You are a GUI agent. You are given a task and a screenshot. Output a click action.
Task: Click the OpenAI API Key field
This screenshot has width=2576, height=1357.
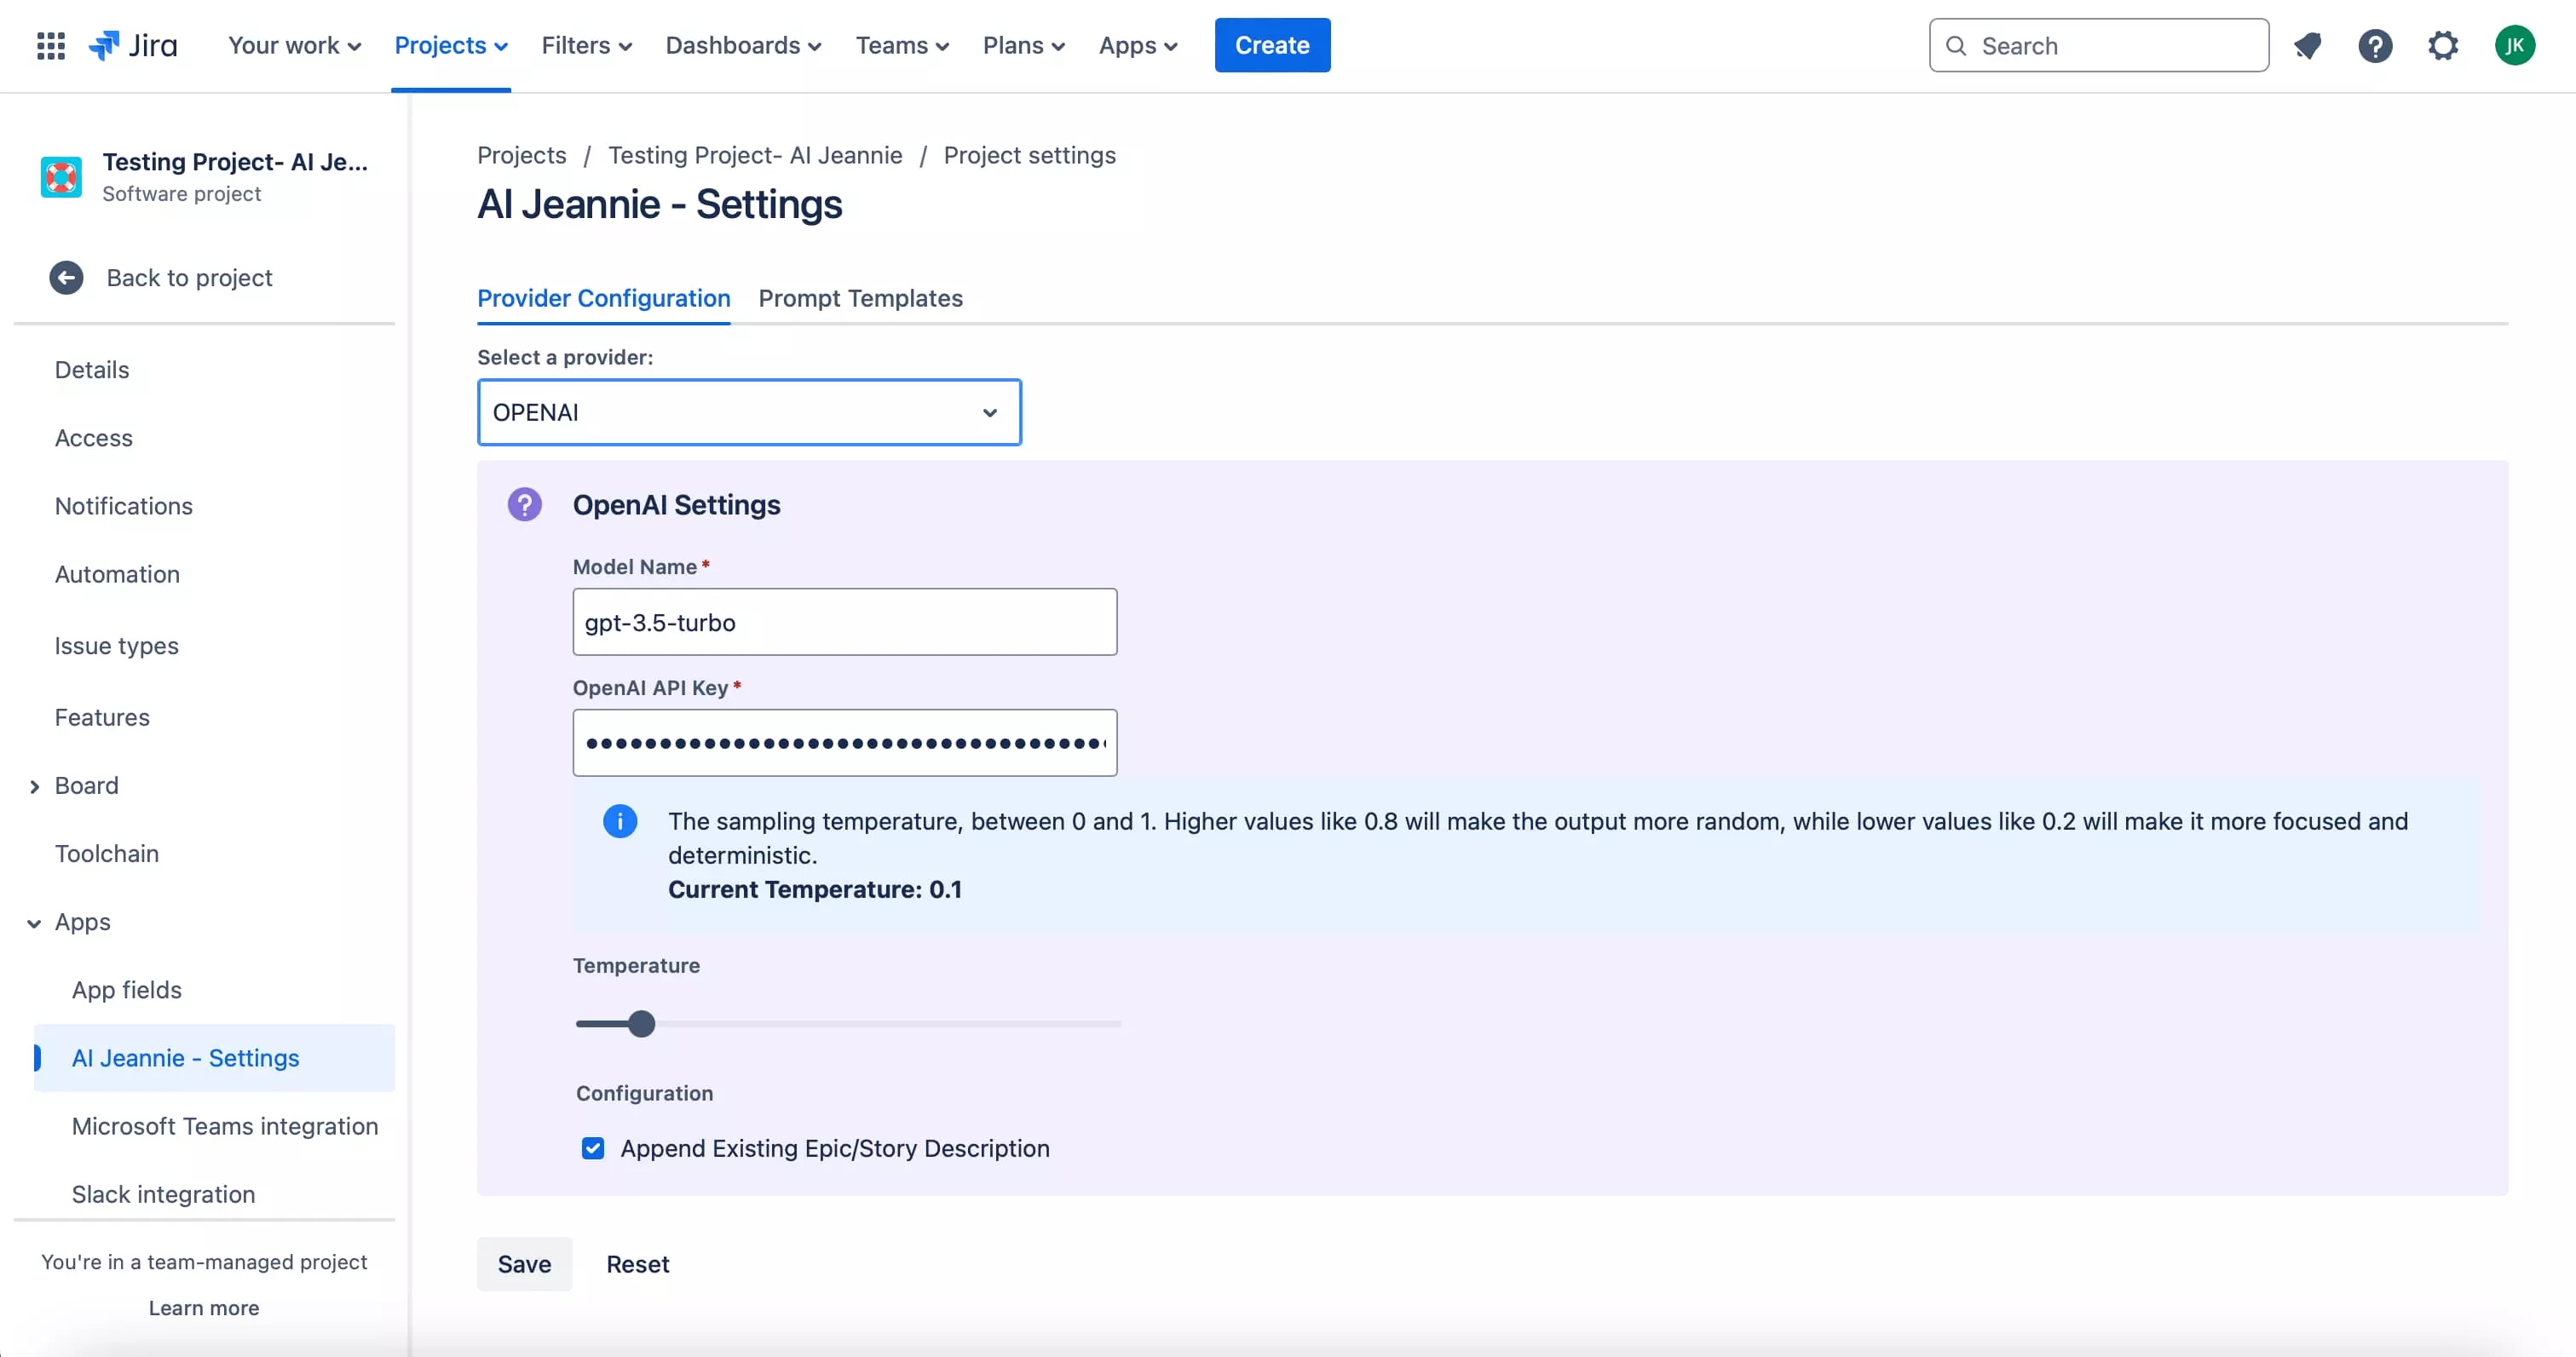coord(845,743)
